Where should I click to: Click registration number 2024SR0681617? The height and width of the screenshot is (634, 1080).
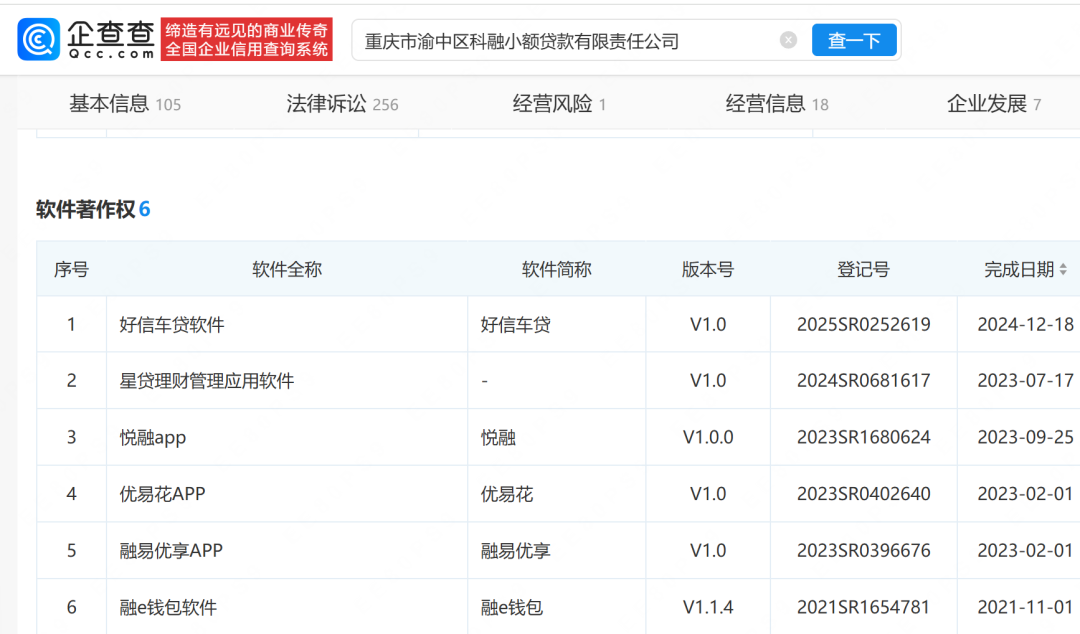864,381
